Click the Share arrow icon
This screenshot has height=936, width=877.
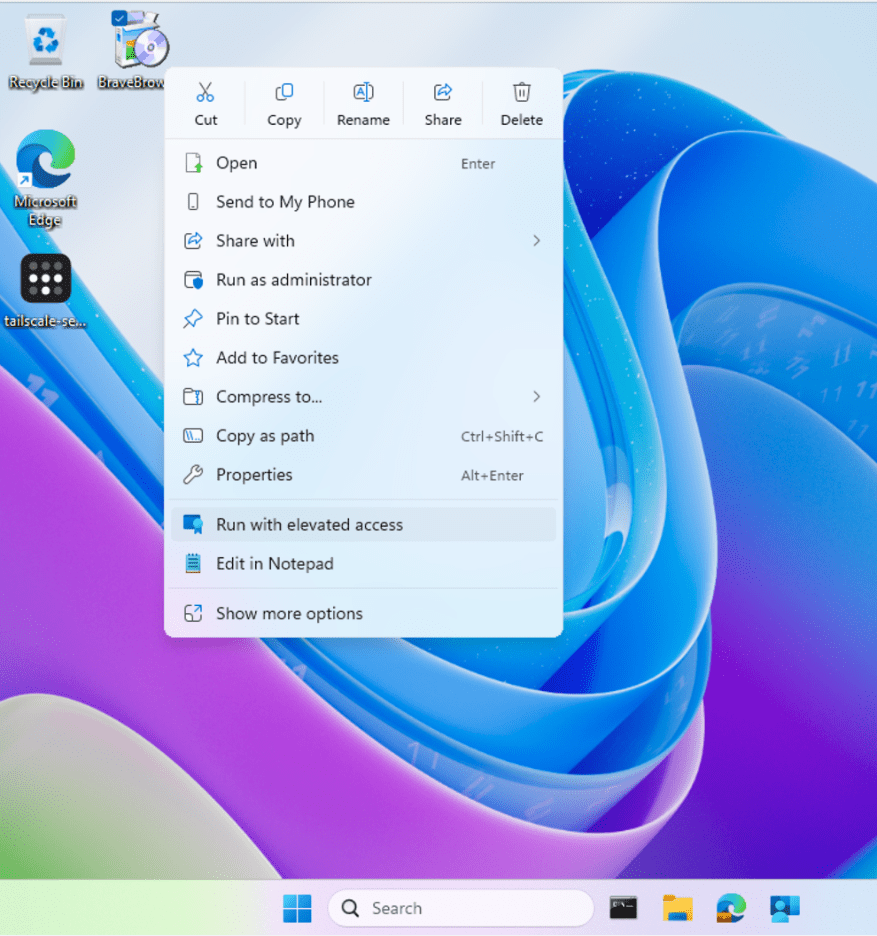coord(442,93)
